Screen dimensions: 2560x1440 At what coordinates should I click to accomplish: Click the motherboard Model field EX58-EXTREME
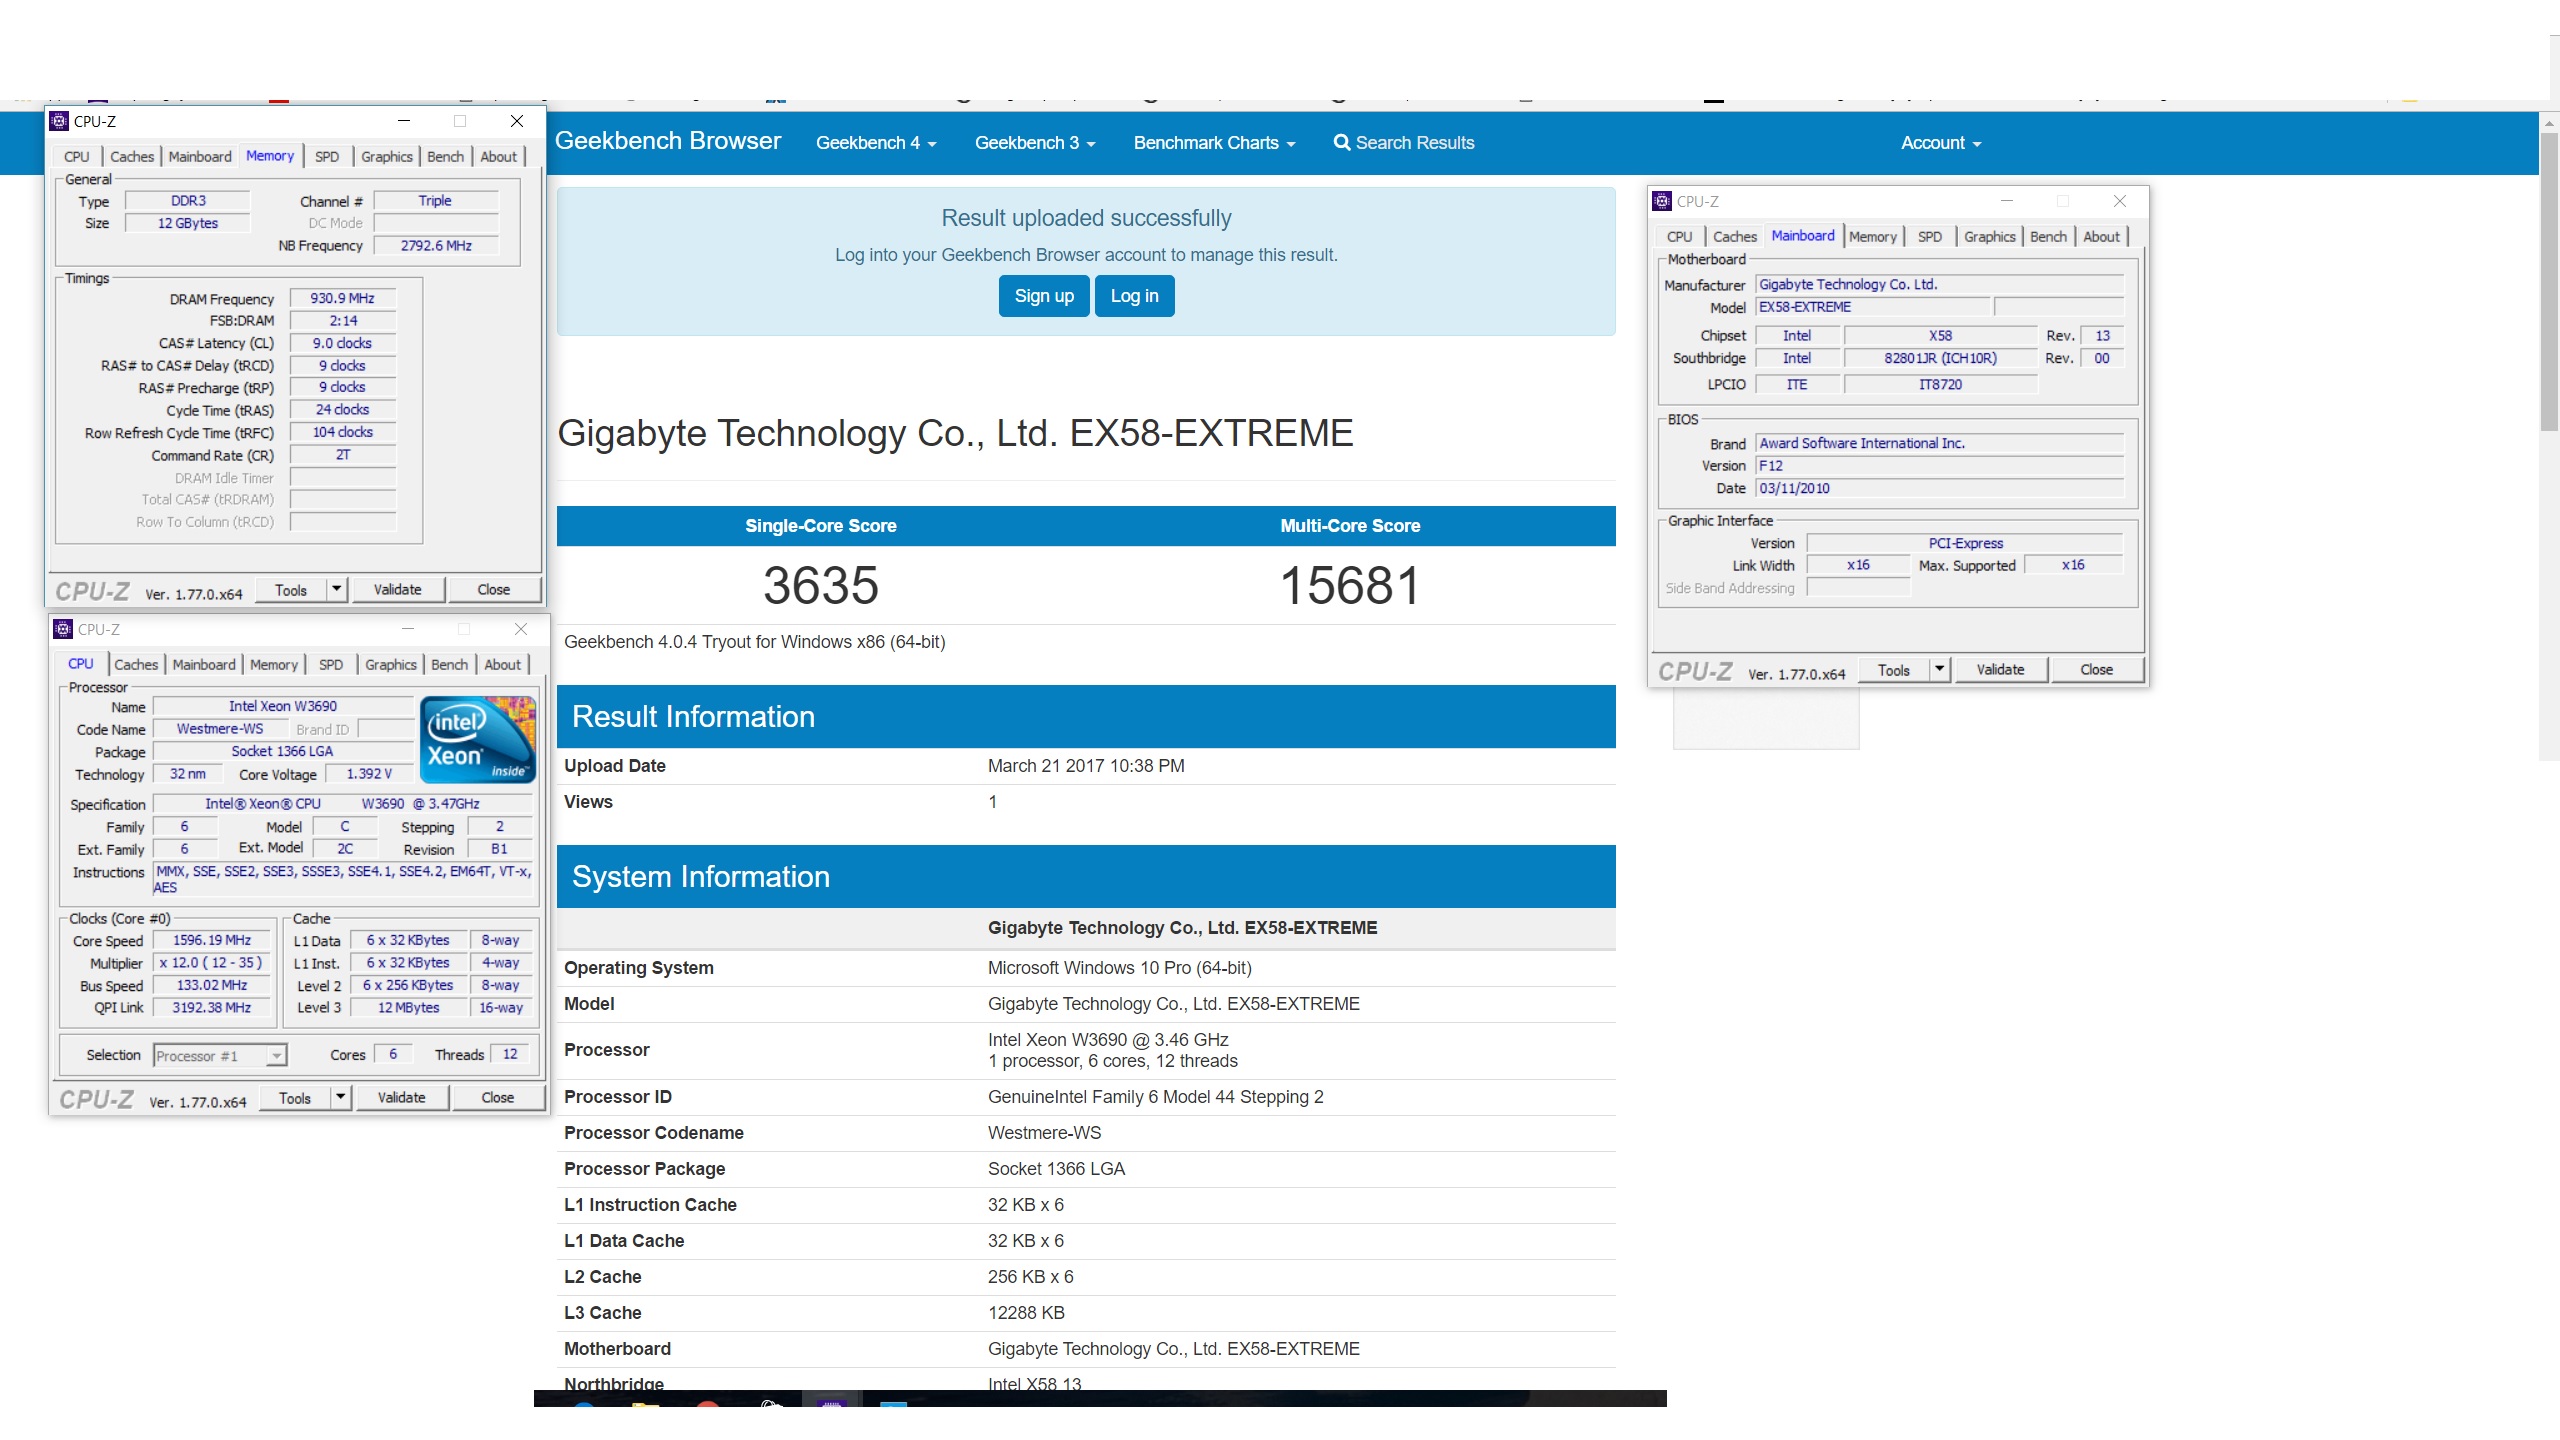(x=1874, y=307)
